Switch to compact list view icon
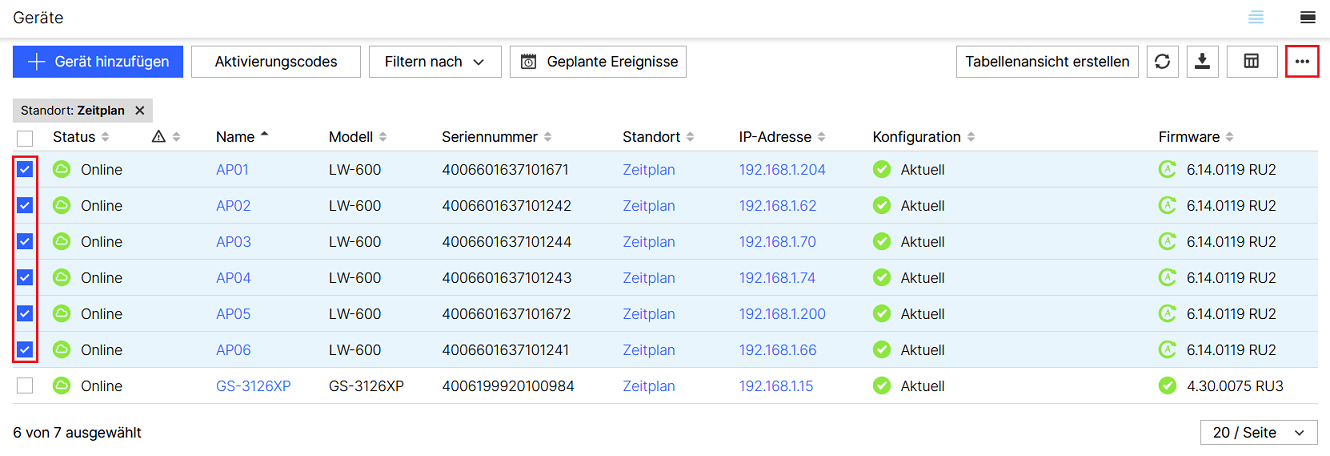 pos(1256,17)
